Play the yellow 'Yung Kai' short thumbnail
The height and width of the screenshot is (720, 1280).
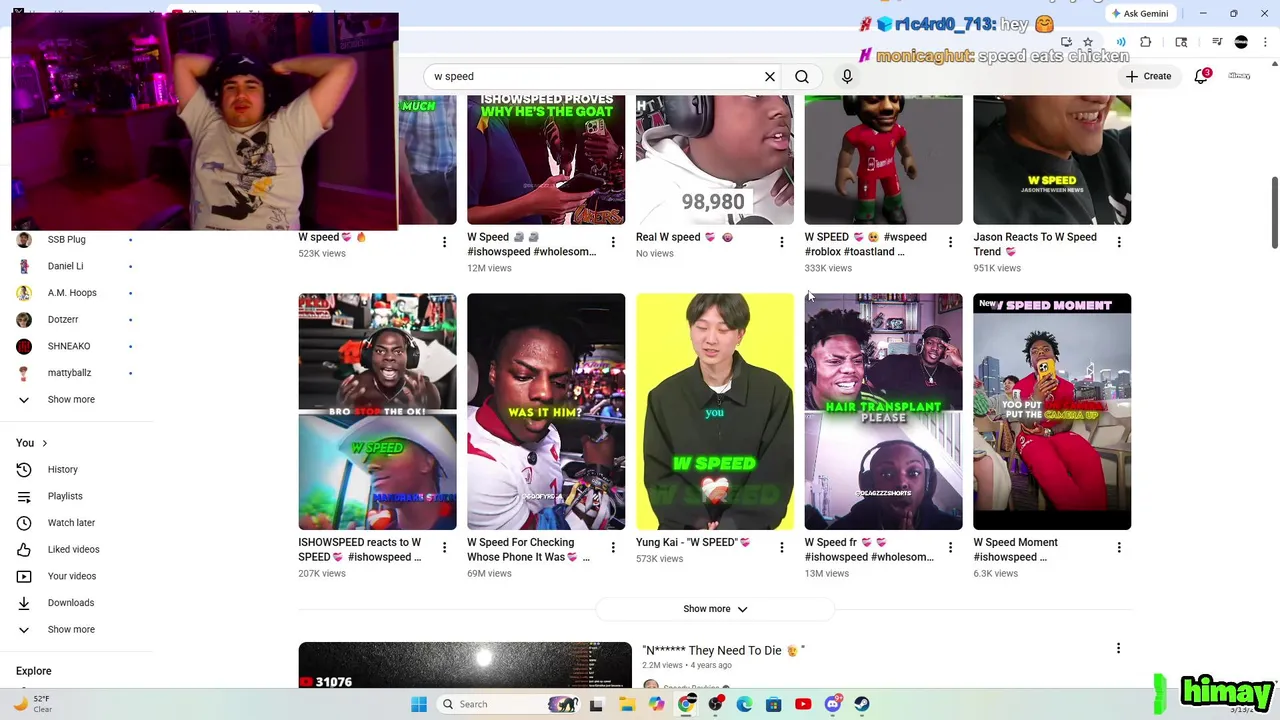[x=715, y=411]
